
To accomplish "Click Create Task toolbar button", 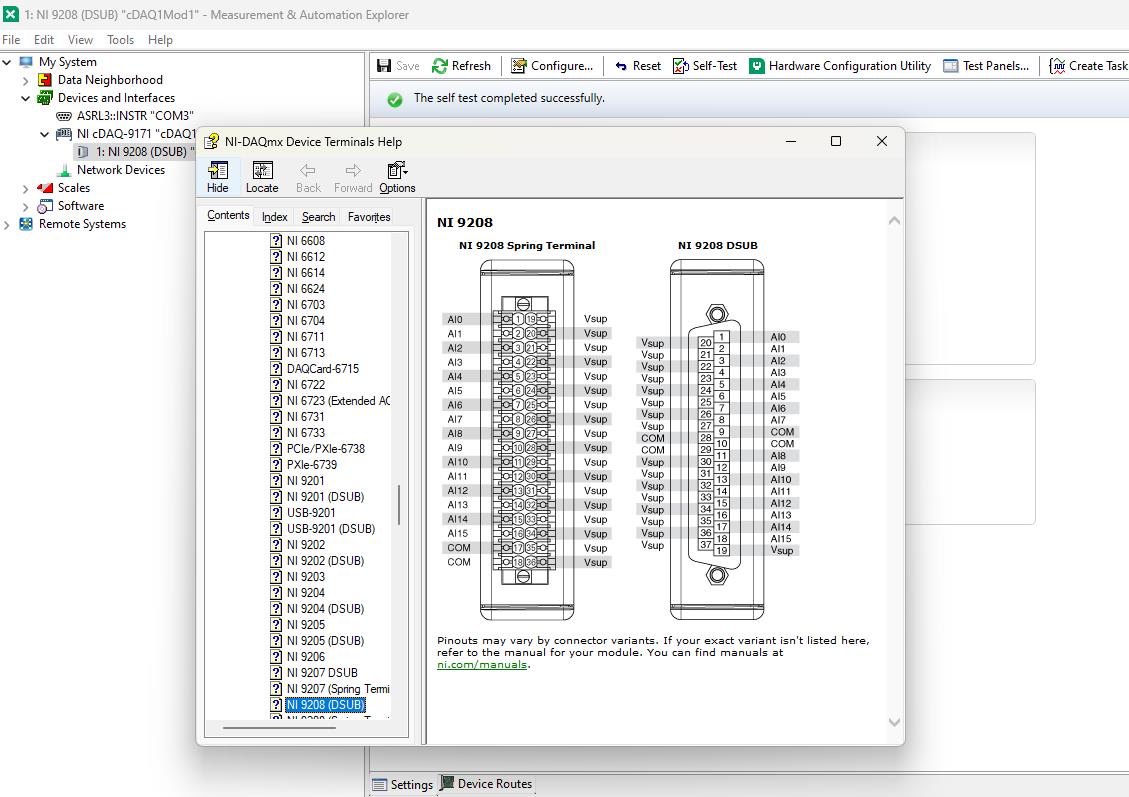I will coord(1088,66).
